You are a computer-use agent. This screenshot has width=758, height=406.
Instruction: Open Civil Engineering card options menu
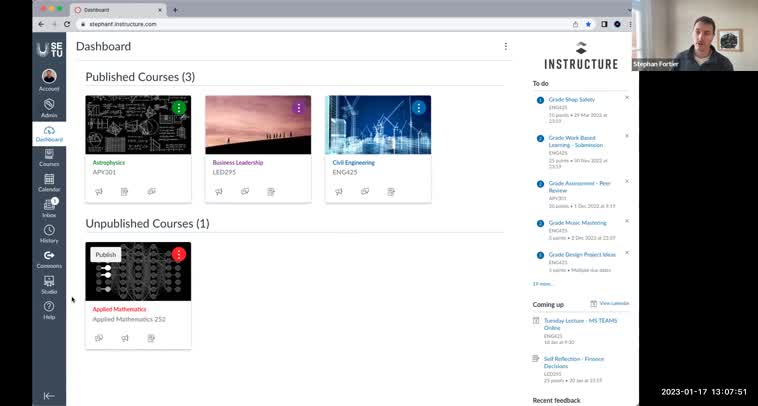tap(419, 108)
